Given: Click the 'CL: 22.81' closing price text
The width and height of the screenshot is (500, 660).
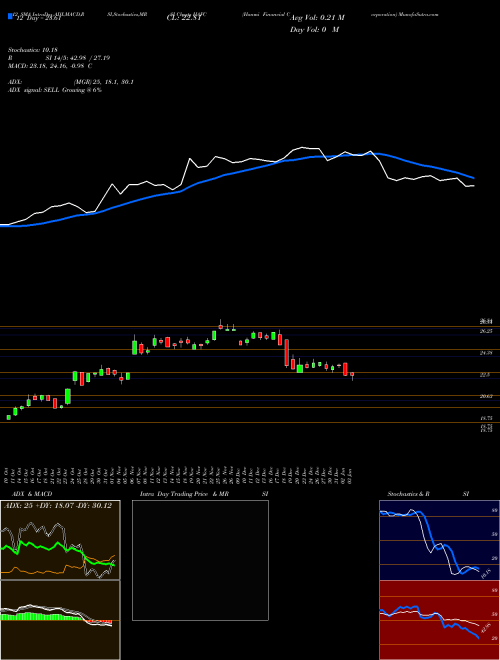Looking at the screenshot, I should tap(184, 18).
